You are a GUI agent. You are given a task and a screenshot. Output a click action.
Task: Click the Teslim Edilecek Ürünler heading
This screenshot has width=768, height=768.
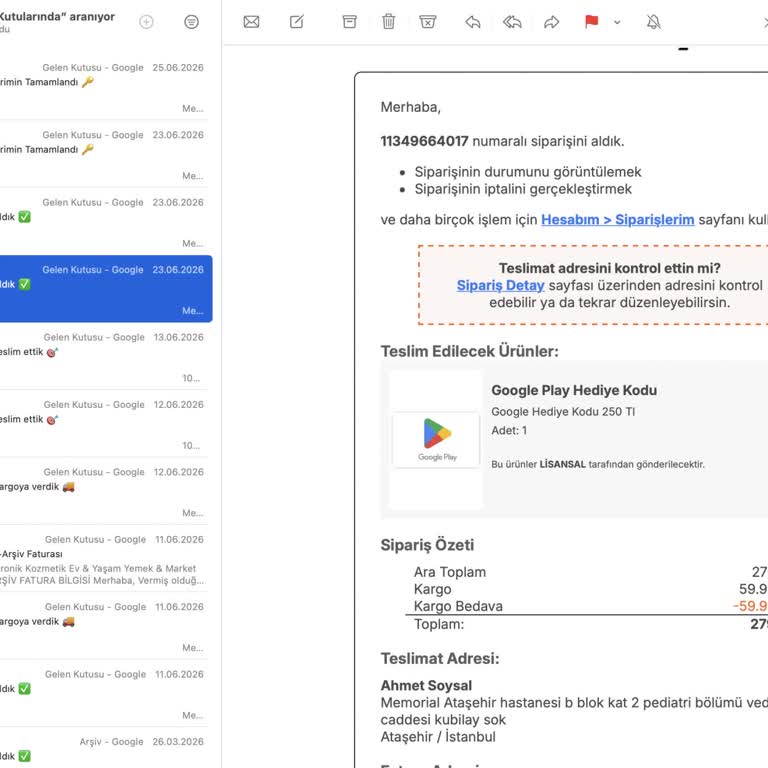(469, 352)
